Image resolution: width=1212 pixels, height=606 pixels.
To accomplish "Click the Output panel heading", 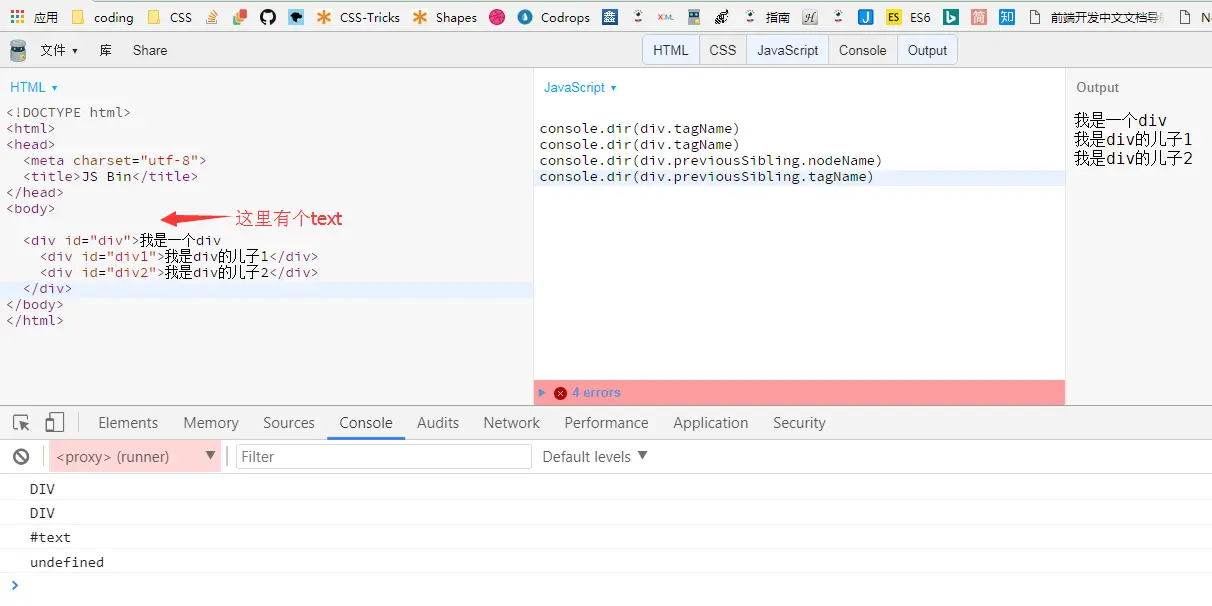I will coord(1097,88).
